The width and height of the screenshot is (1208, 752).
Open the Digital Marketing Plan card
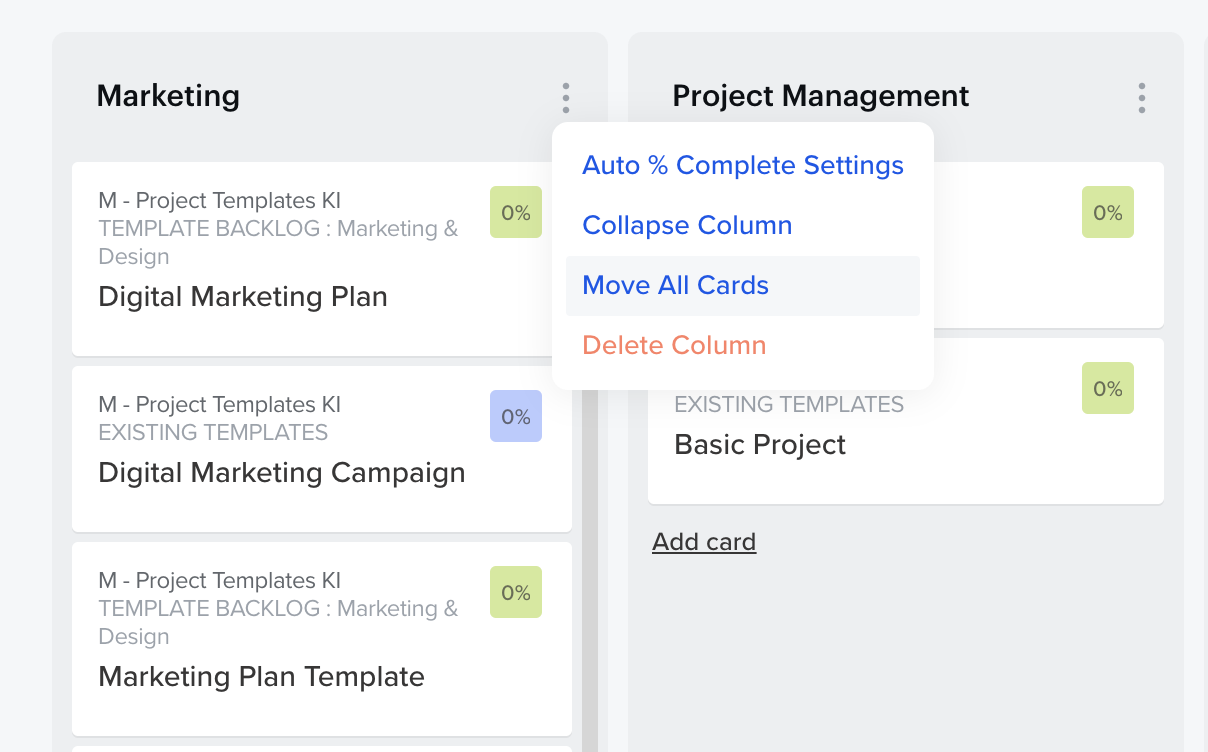coord(243,297)
